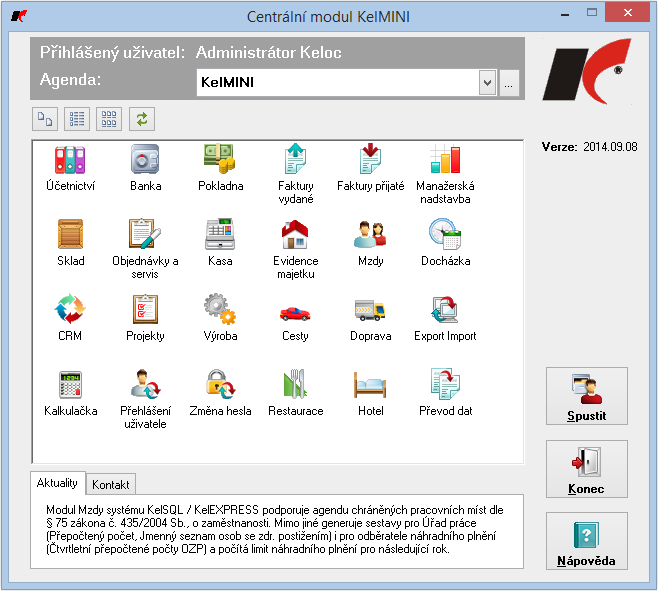The width and height of the screenshot is (658, 591).
Task: Open the Kasa cash register module
Action: (220, 242)
